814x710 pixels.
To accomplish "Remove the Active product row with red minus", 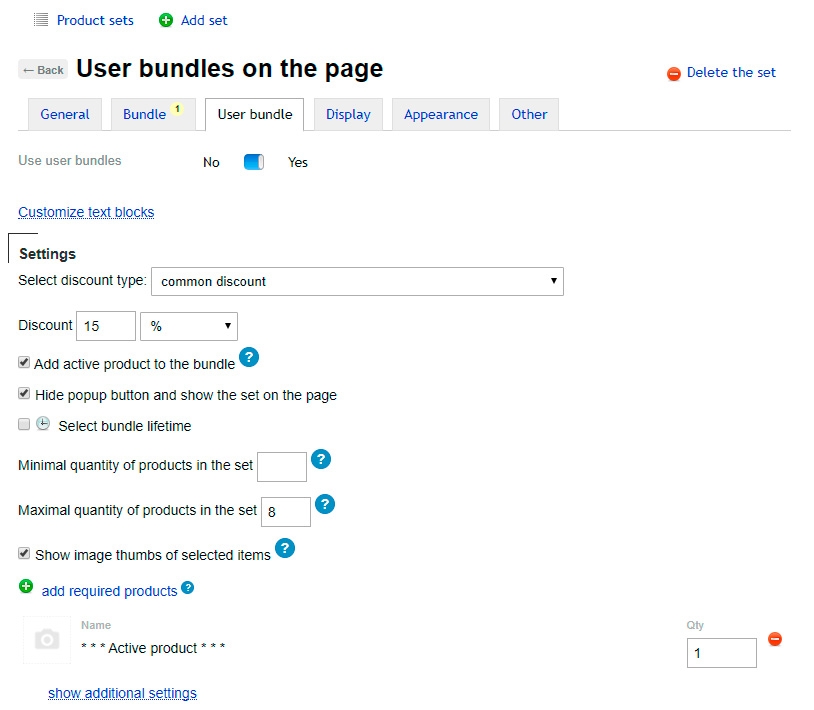I will [x=774, y=639].
